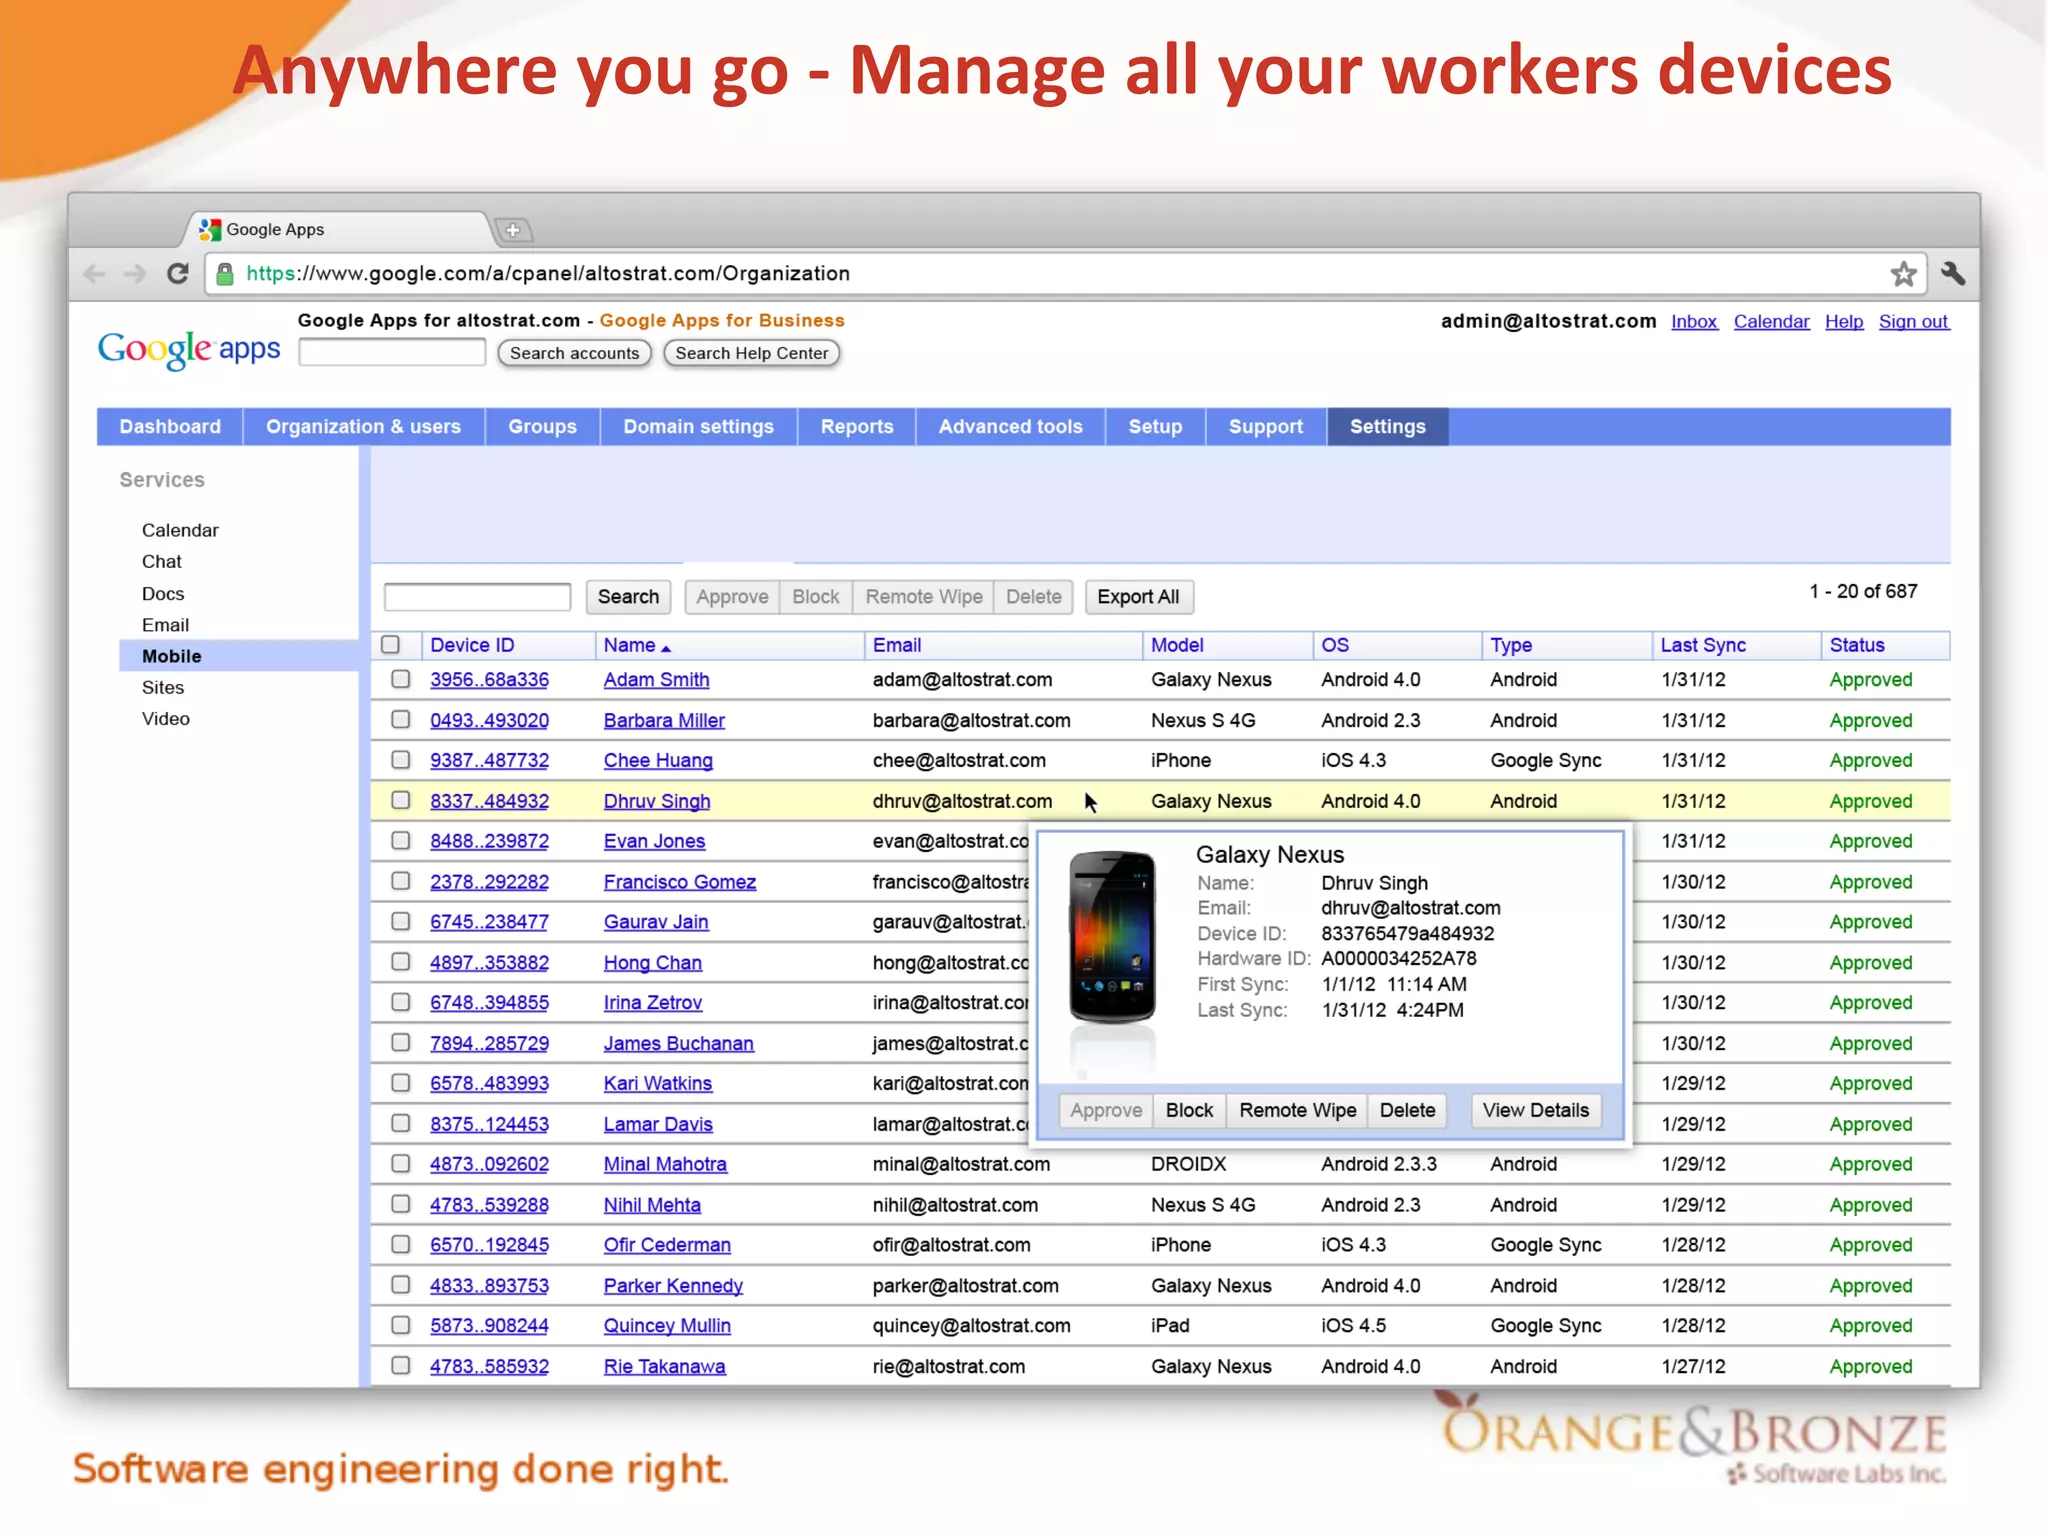Open device ID 3956..68a336
Screen dimensions: 2048x1536
point(489,680)
